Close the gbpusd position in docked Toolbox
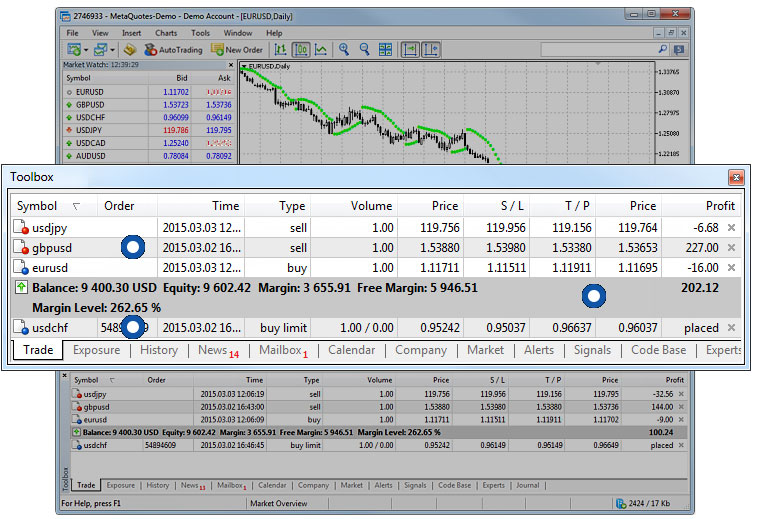 tap(681, 407)
